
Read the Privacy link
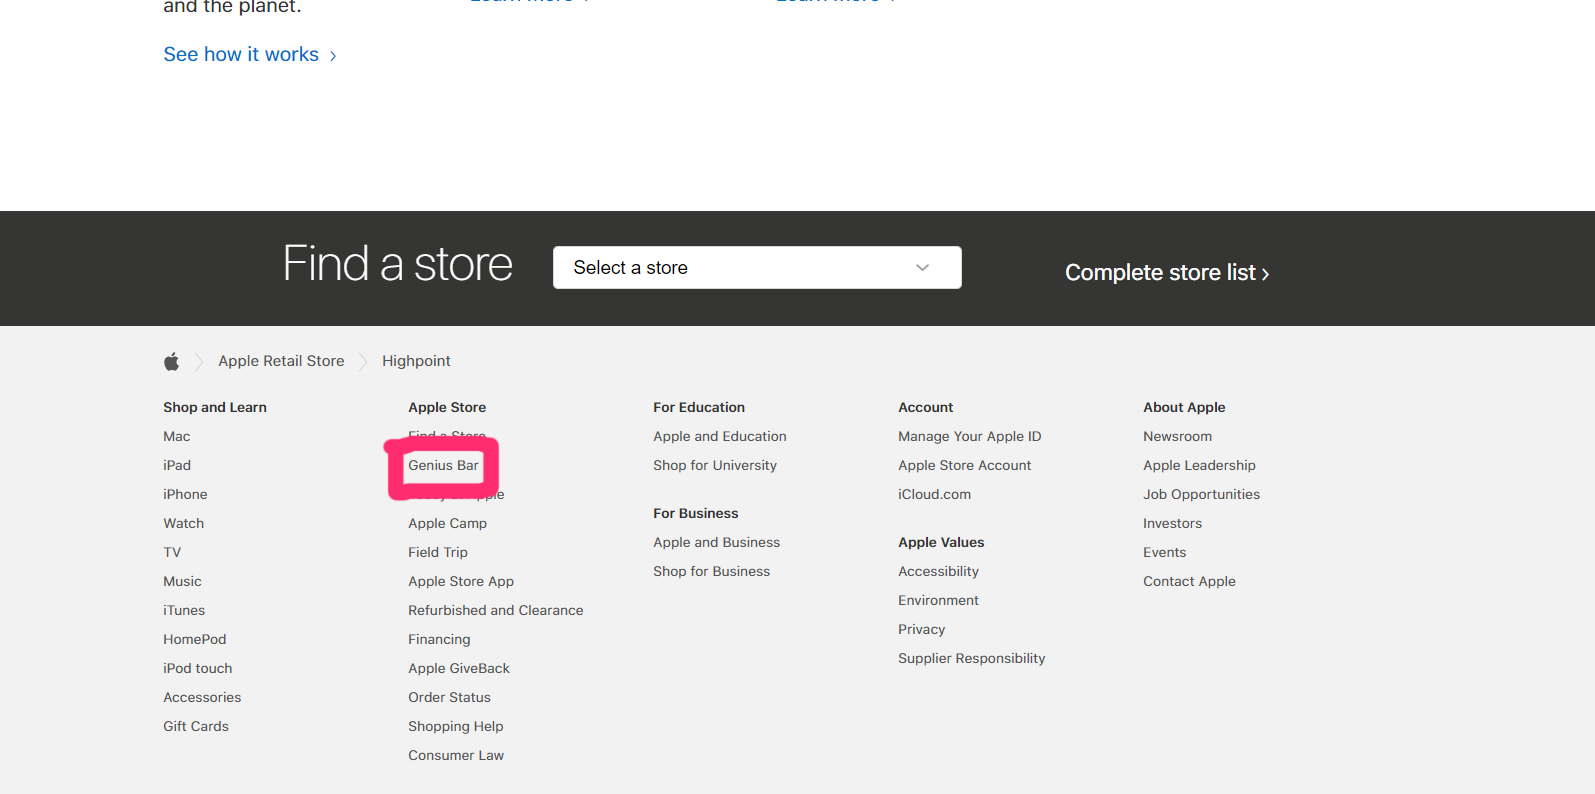coord(922,629)
